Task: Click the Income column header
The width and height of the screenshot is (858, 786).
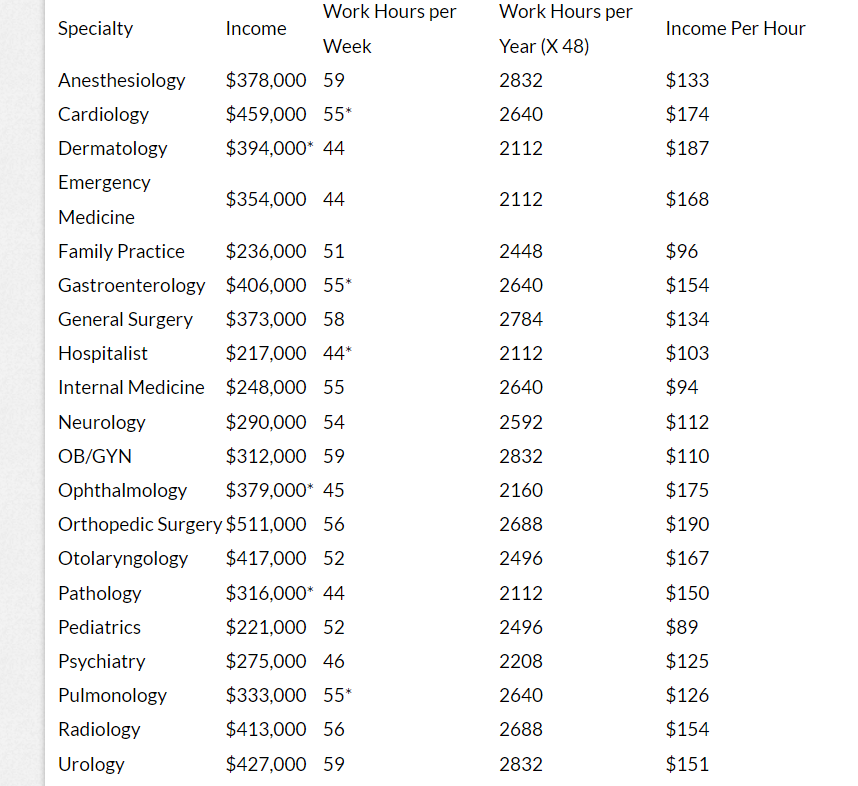Action: tap(256, 29)
